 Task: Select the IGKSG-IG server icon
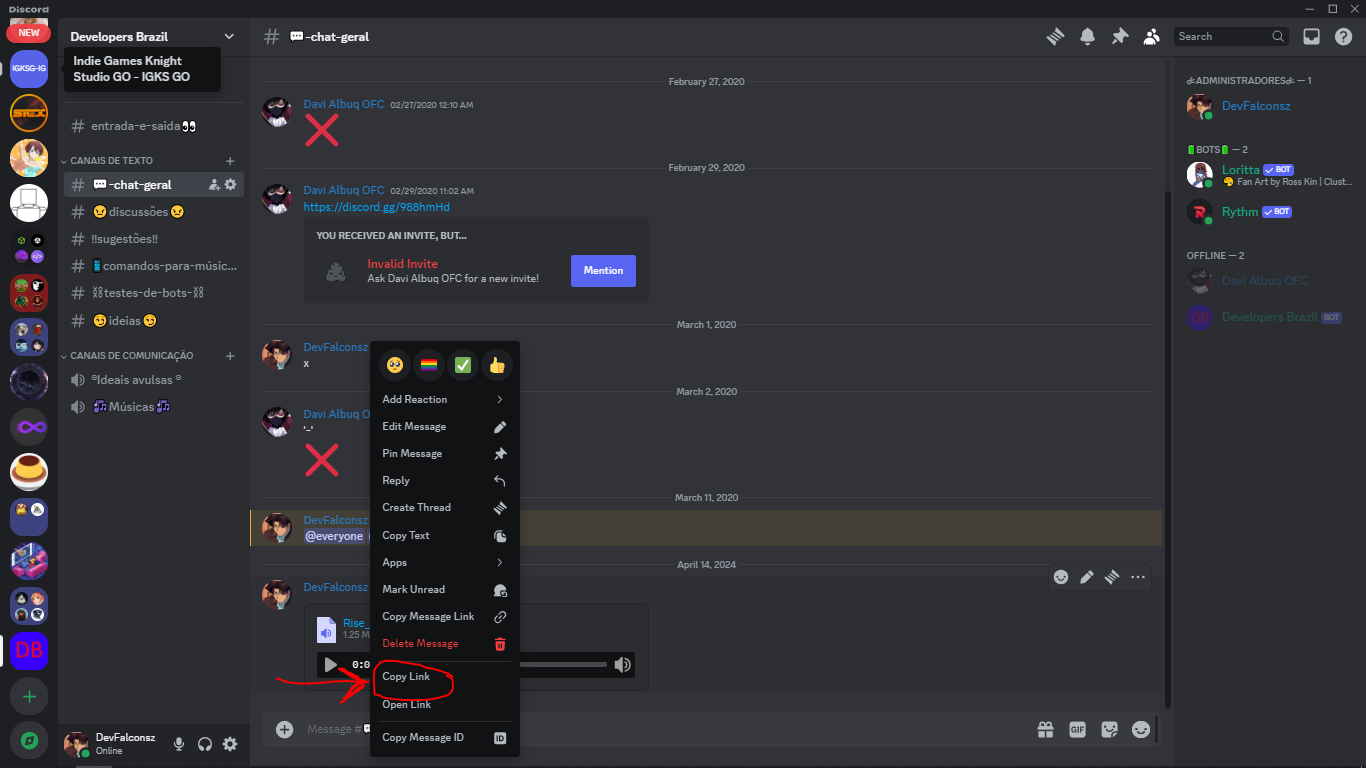pos(29,68)
